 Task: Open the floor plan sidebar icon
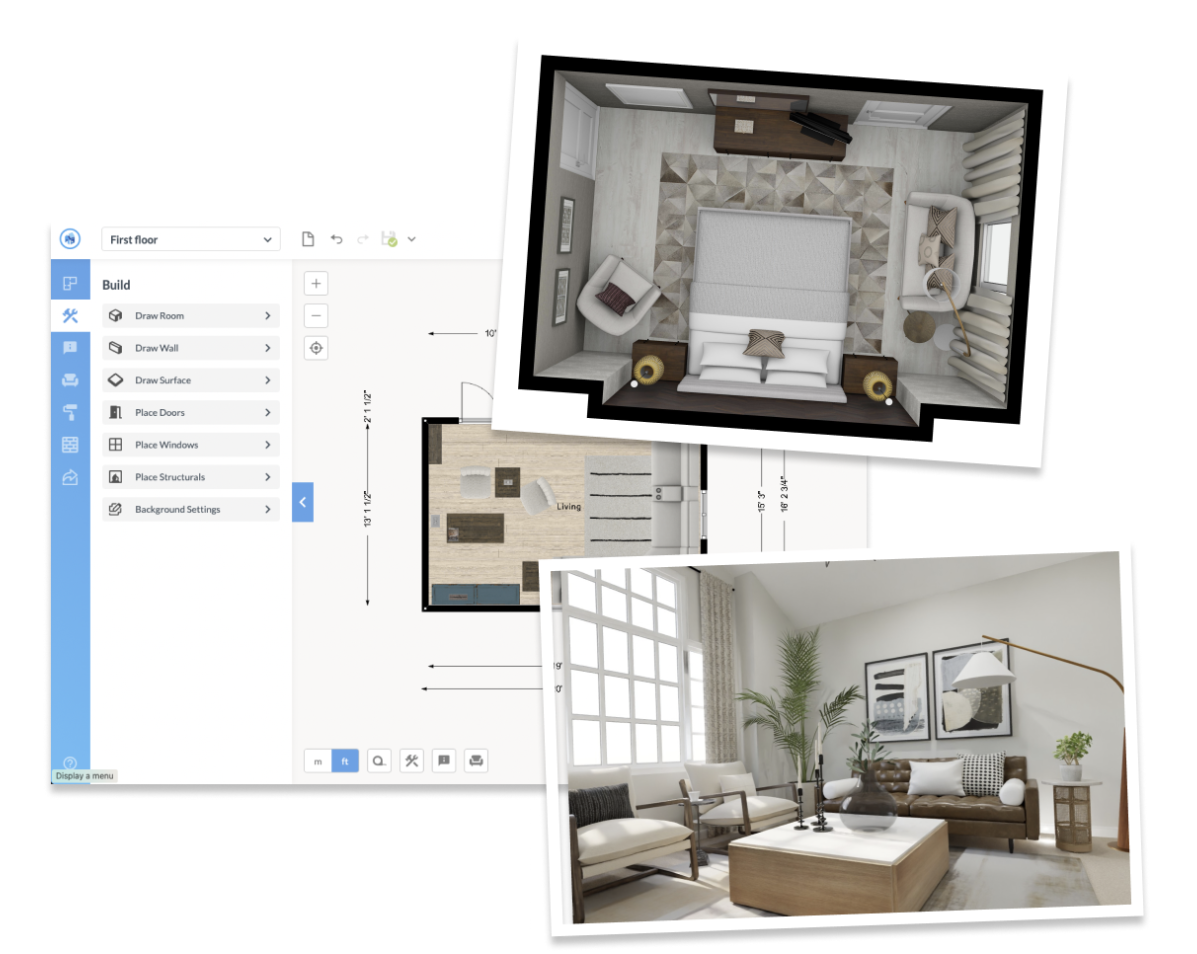[x=70, y=284]
